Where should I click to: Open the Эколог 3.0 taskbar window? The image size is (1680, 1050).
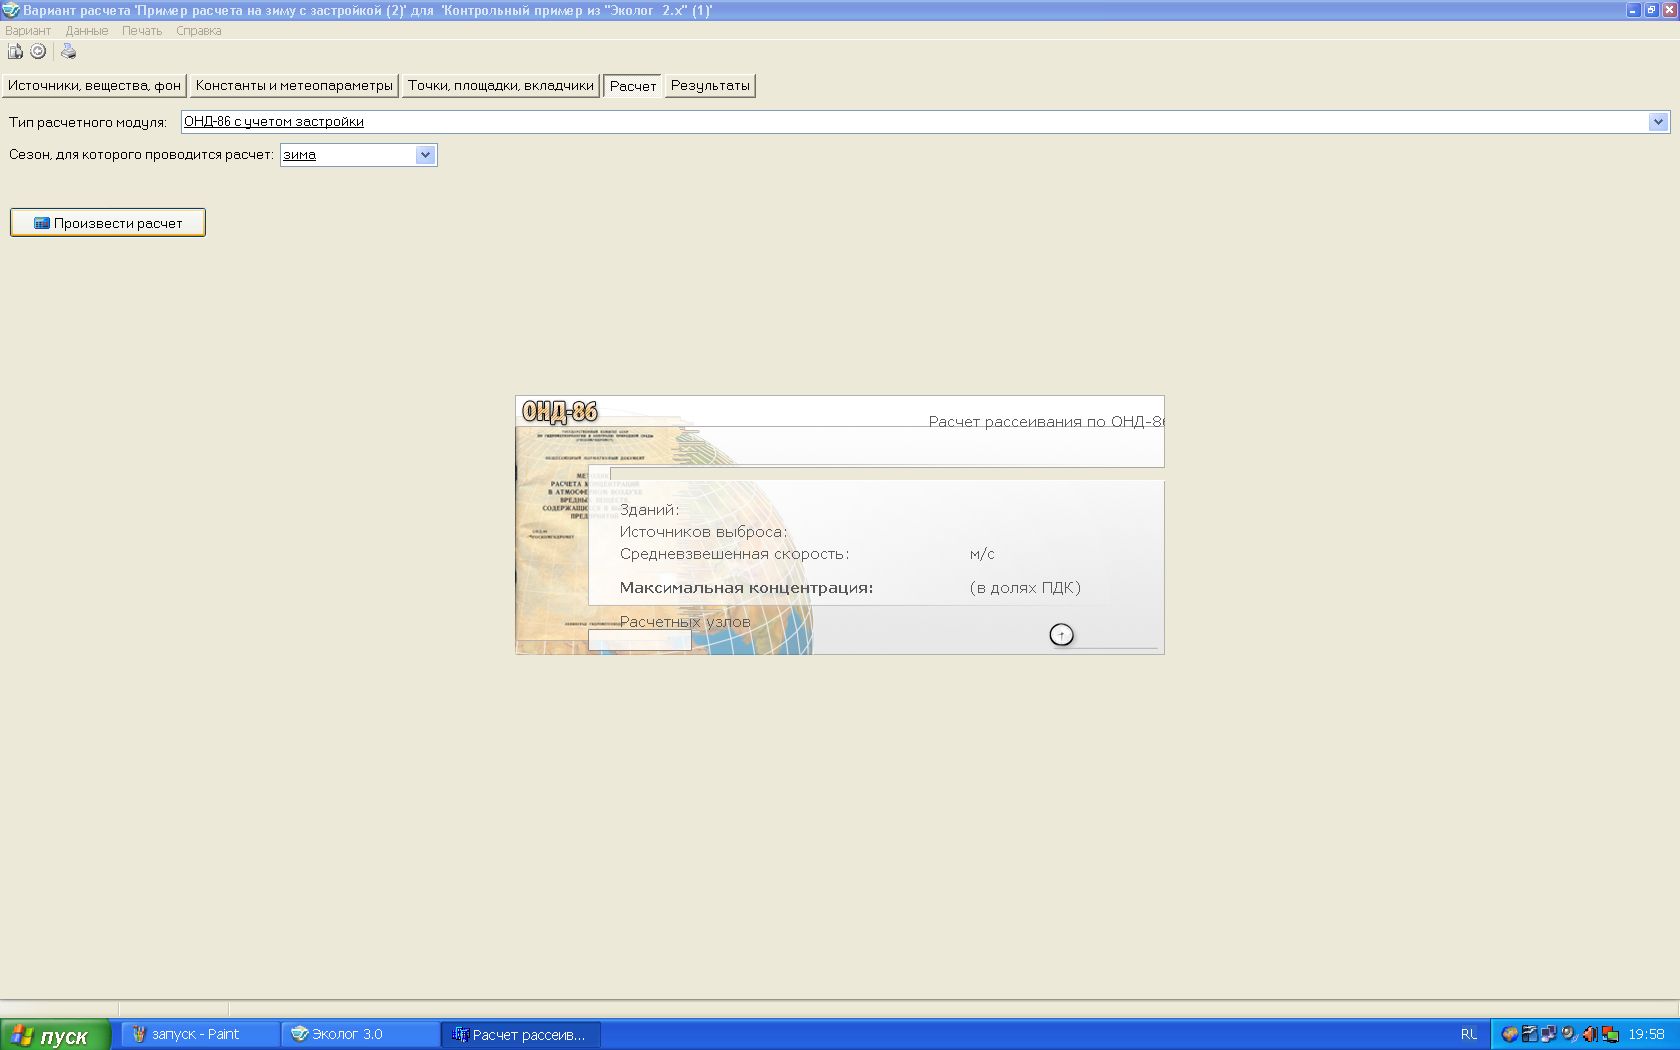[x=360, y=1034]
